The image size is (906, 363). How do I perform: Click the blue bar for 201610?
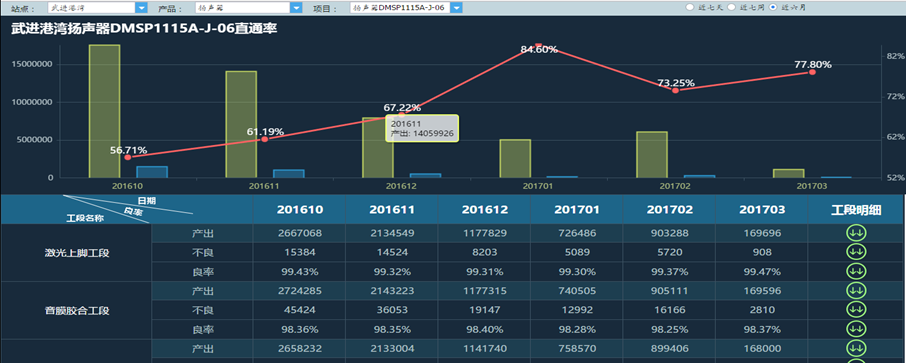(152, 172)
